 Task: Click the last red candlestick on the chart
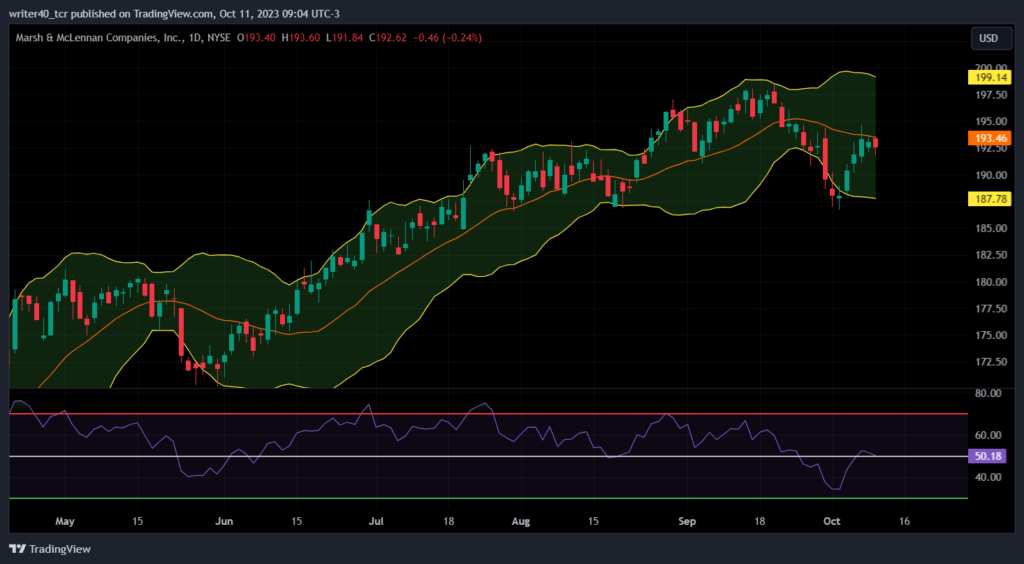(876, 143)
